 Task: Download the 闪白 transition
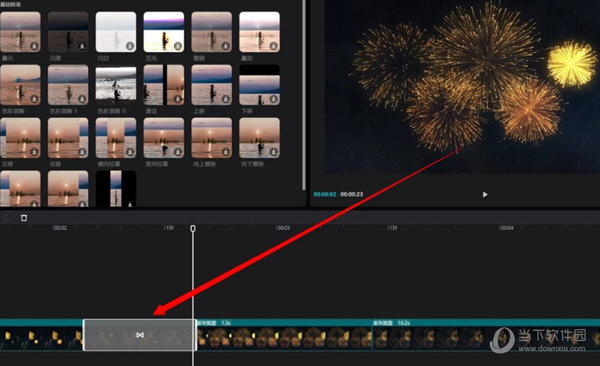[x=130, y=46]
